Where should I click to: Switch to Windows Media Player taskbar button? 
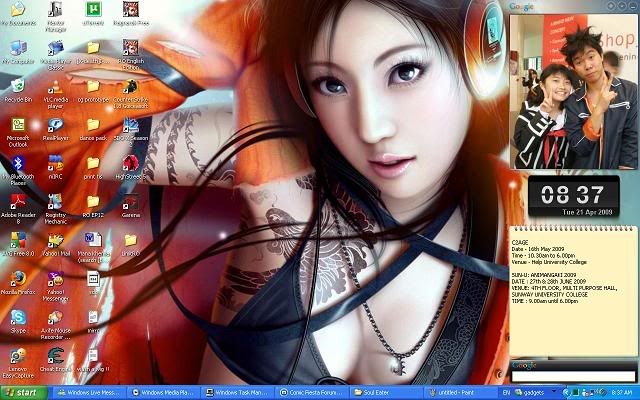[162, 393]
